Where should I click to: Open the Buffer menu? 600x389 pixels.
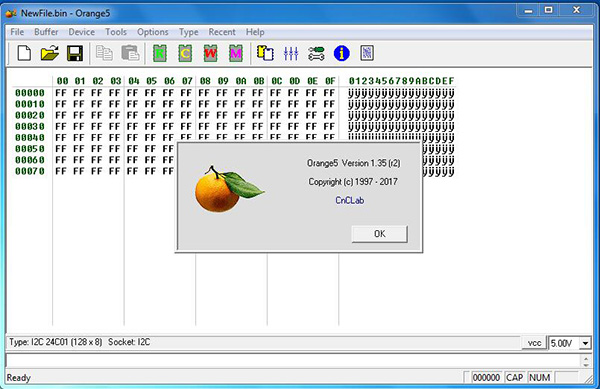click(46, 32)
